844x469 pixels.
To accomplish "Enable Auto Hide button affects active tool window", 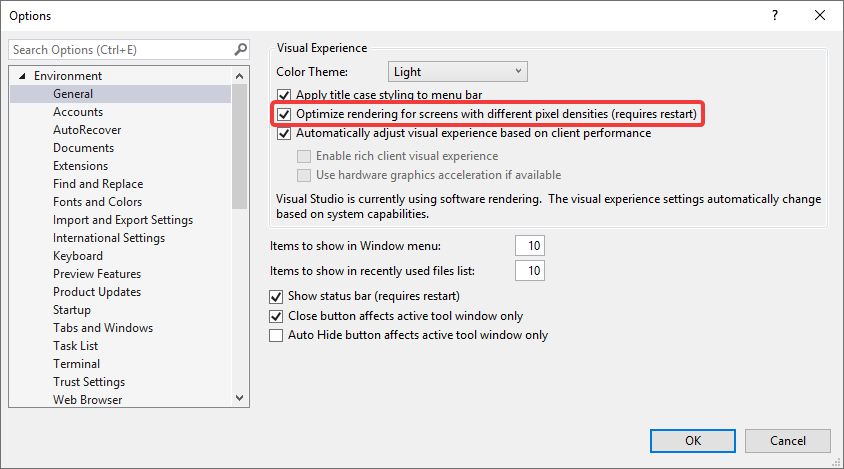I will click(x=277, y=336).
